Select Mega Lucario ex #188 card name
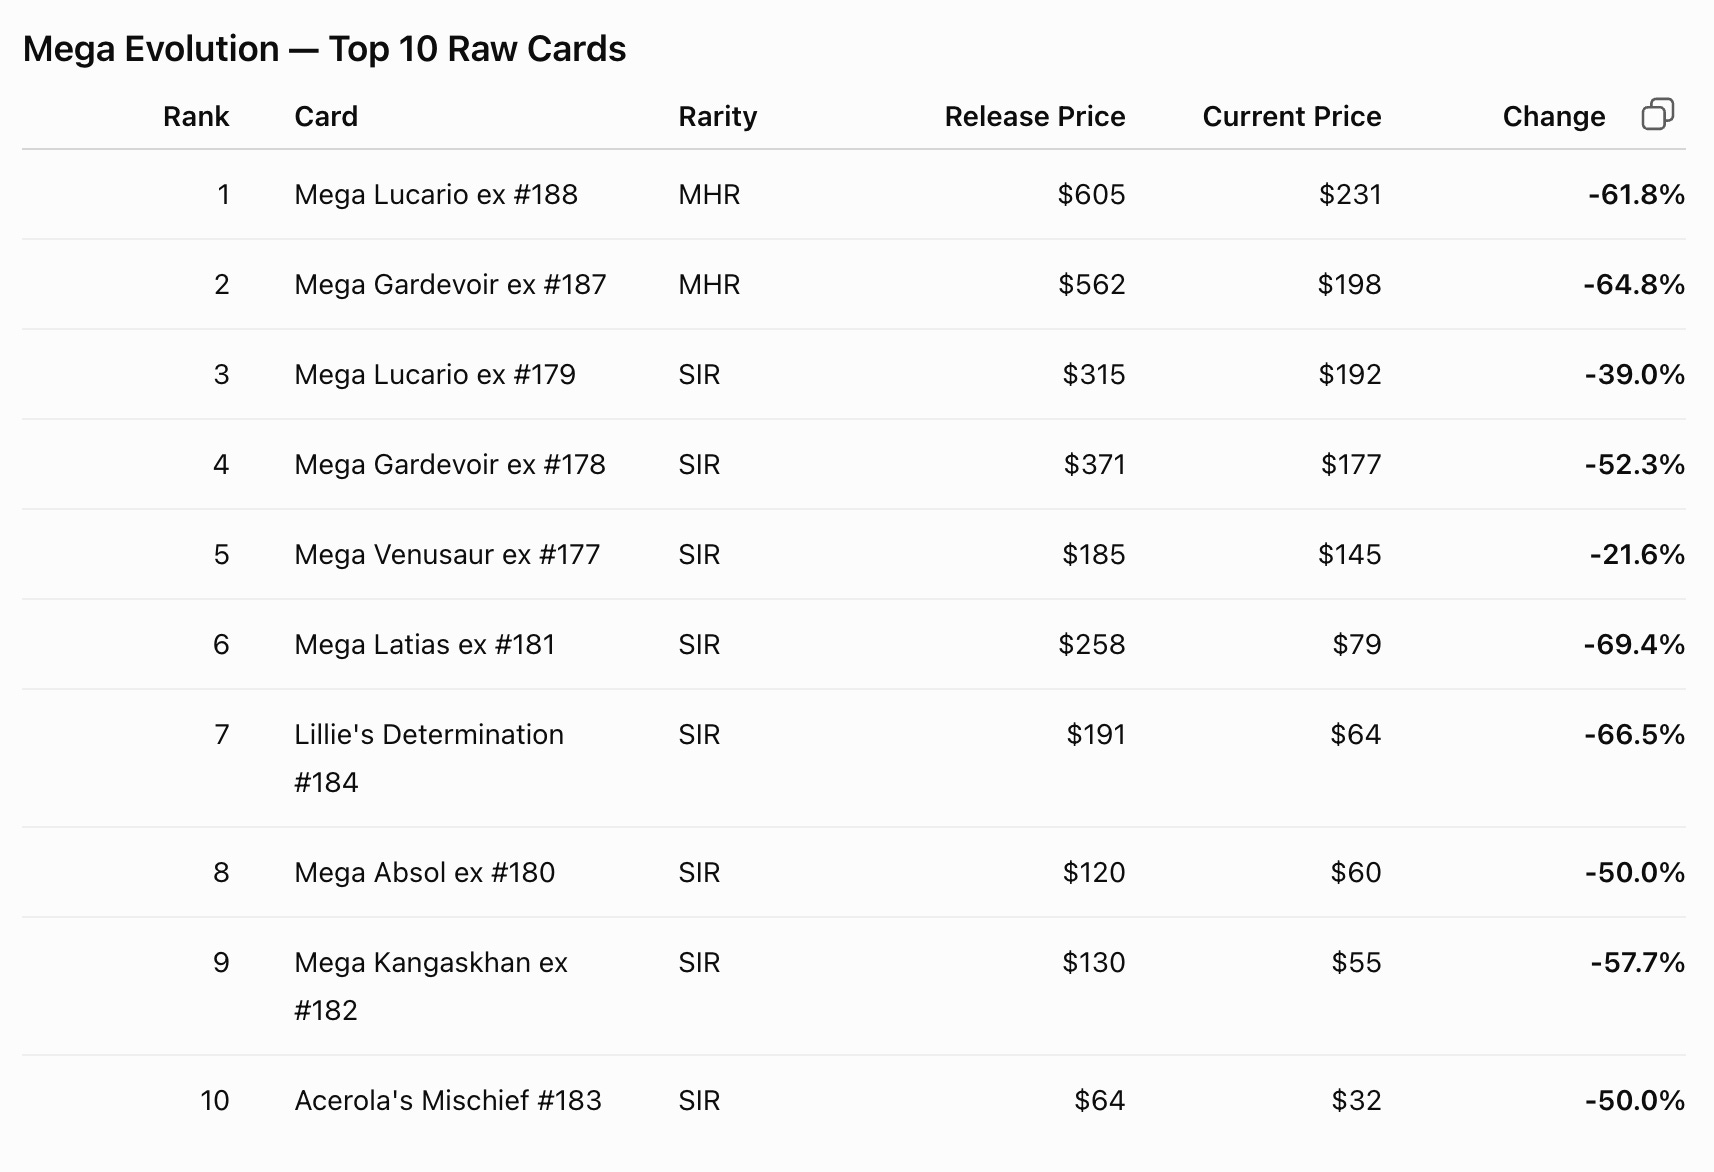1714x1172 pixels. coord(436,194)
